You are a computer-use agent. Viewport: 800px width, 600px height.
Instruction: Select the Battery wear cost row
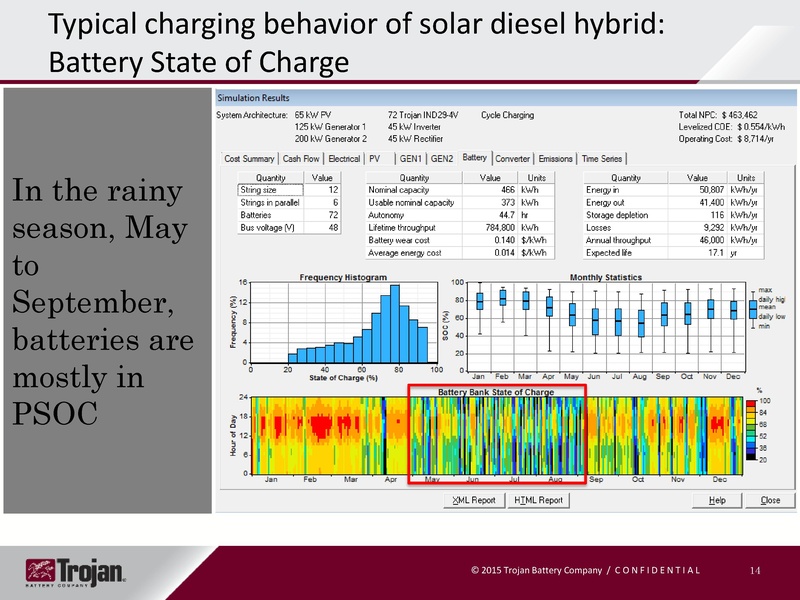(460, 240)
